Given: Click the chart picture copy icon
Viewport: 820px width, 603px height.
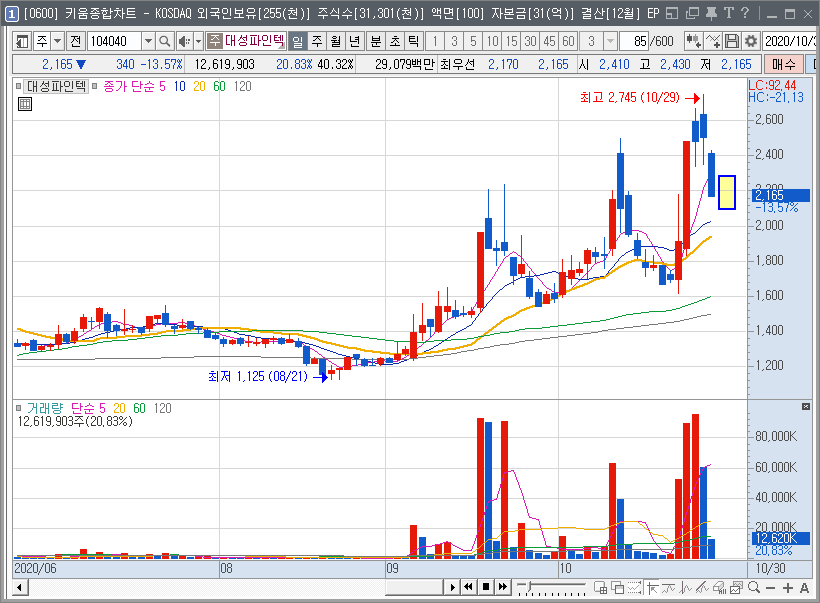Looking at the screenshot, I should click(x=736, y=588).
